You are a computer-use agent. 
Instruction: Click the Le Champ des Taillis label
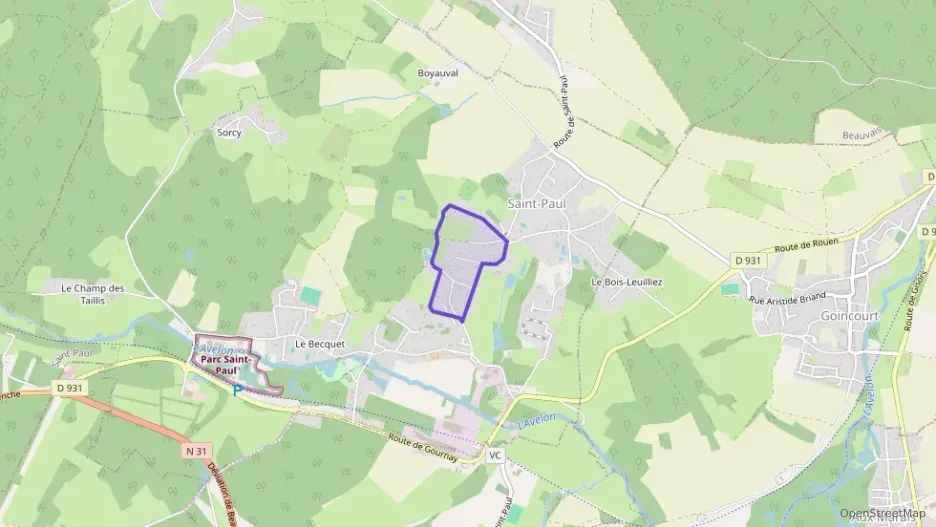93,294
